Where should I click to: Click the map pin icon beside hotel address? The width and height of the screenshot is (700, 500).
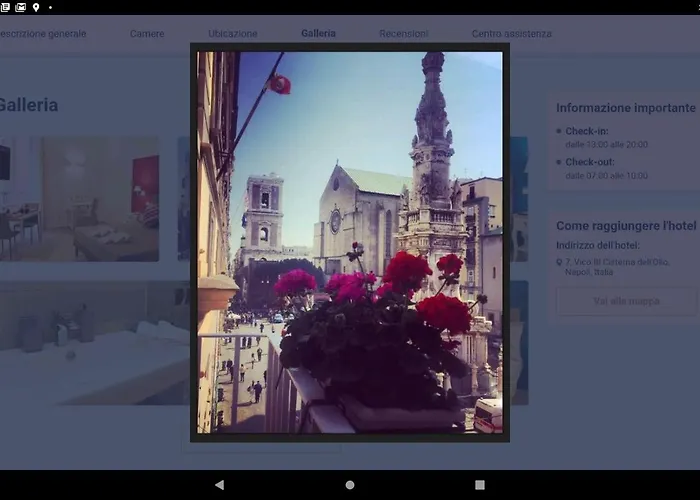click(x=559, y=263)
